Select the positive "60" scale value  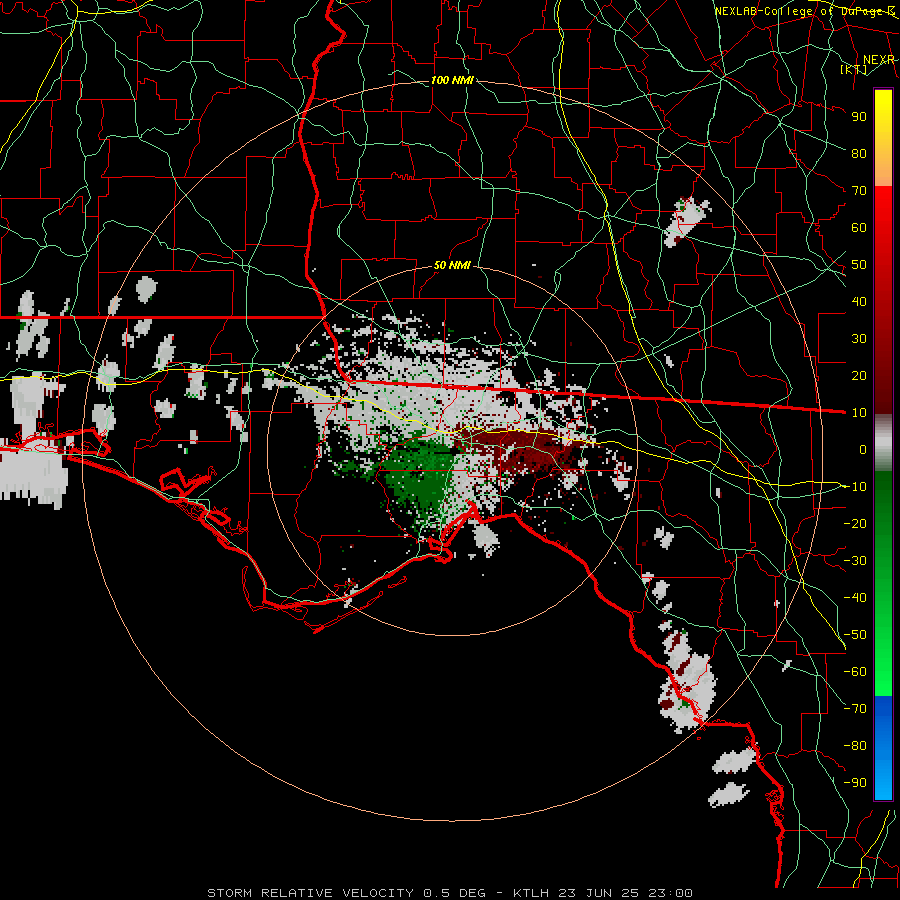click(859, 227)
